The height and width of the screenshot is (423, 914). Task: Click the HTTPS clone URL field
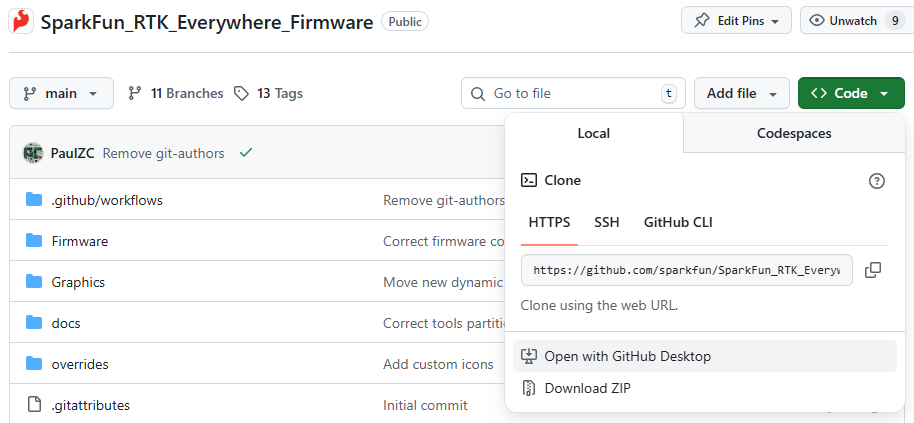click(x=687, y=270)
